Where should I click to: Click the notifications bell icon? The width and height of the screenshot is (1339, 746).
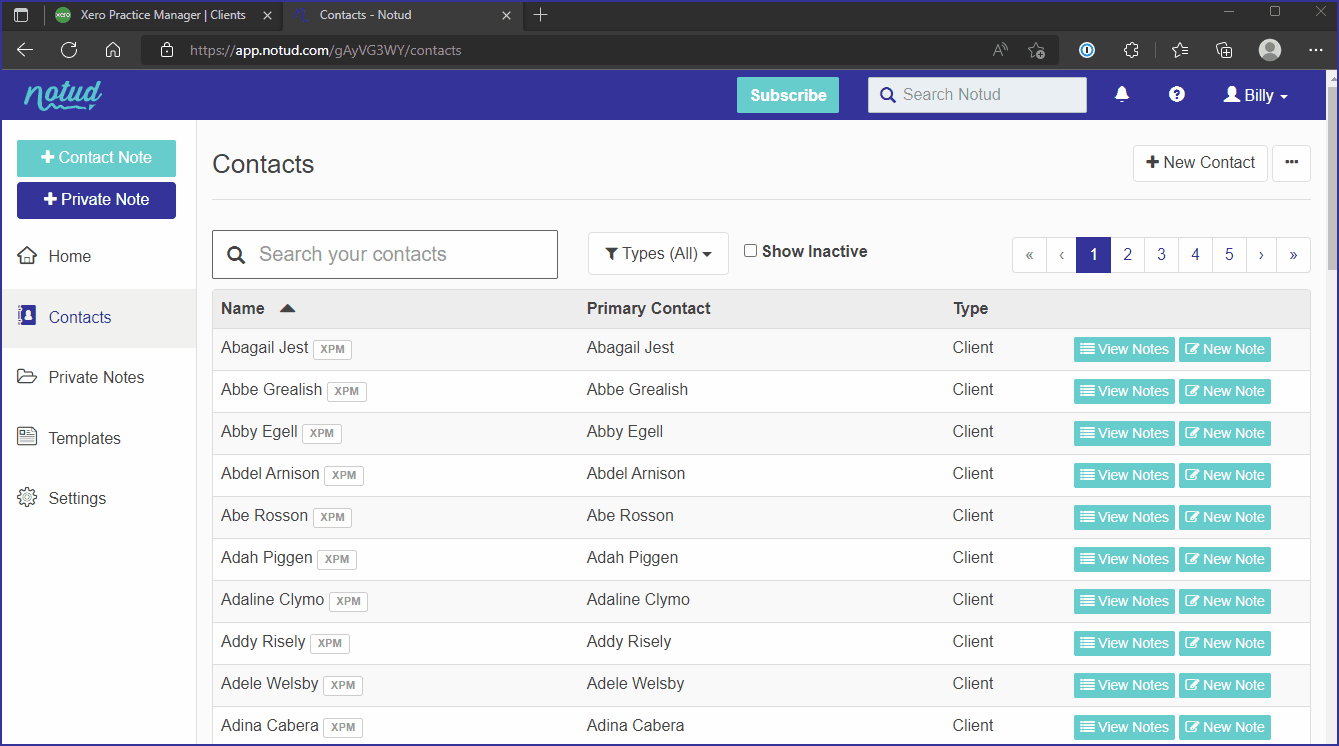pos(1122,94)
